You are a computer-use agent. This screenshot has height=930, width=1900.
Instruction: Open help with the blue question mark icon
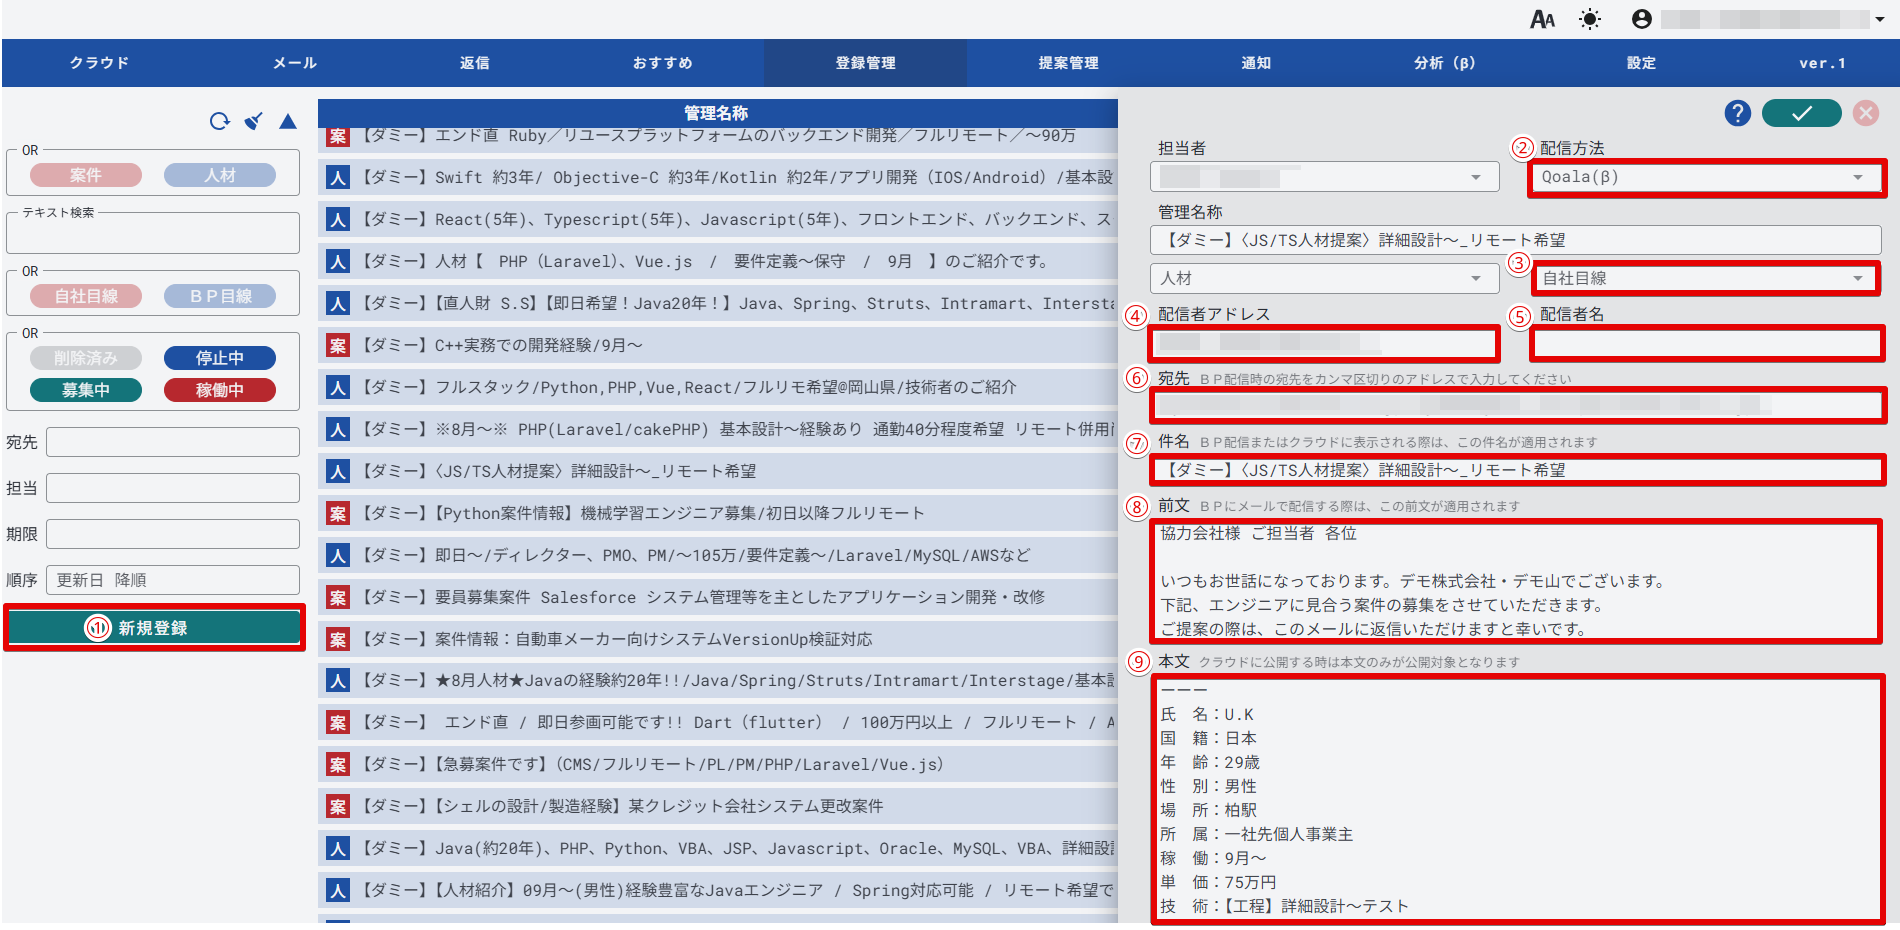point(1737,113)
